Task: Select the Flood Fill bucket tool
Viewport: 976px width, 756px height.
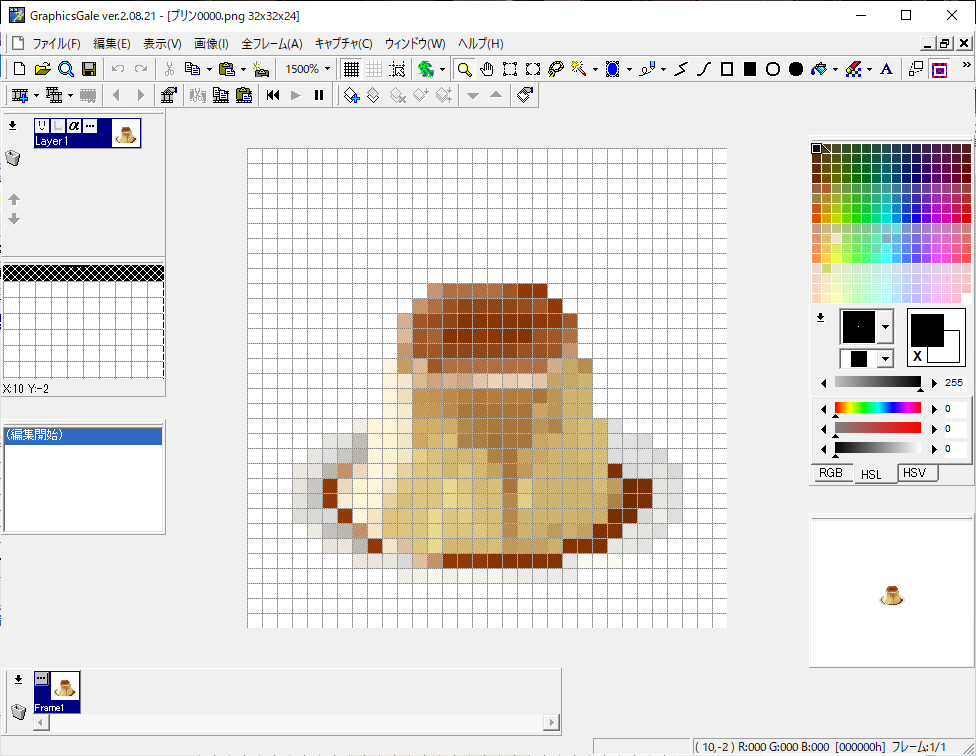Action: 819,69
